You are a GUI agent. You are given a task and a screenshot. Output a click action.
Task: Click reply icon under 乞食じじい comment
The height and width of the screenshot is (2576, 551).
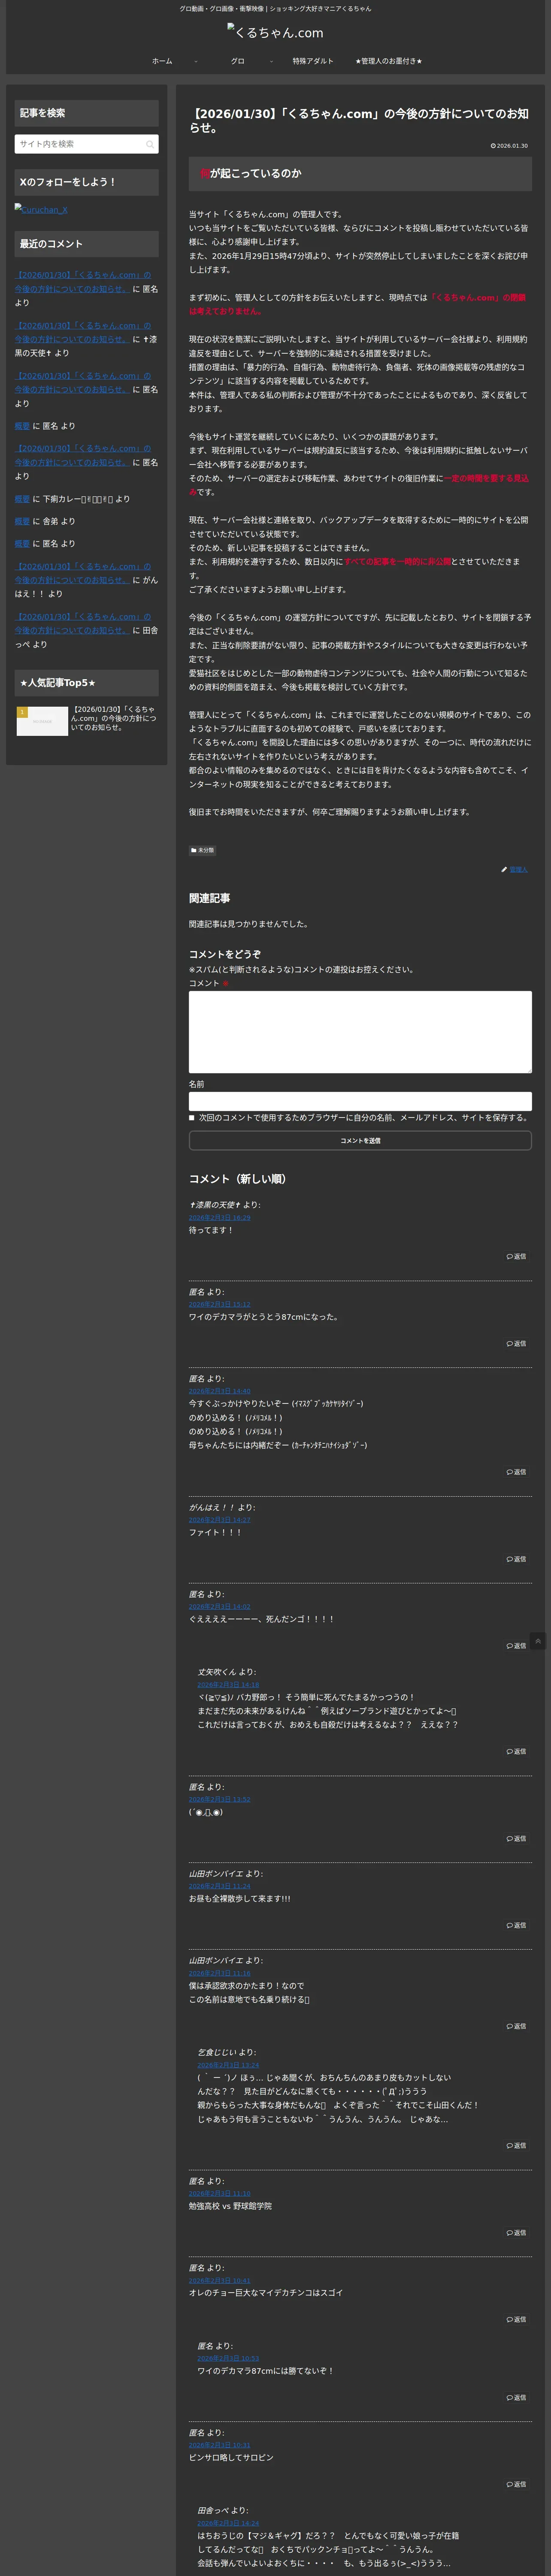click(x=516, y=2145)
